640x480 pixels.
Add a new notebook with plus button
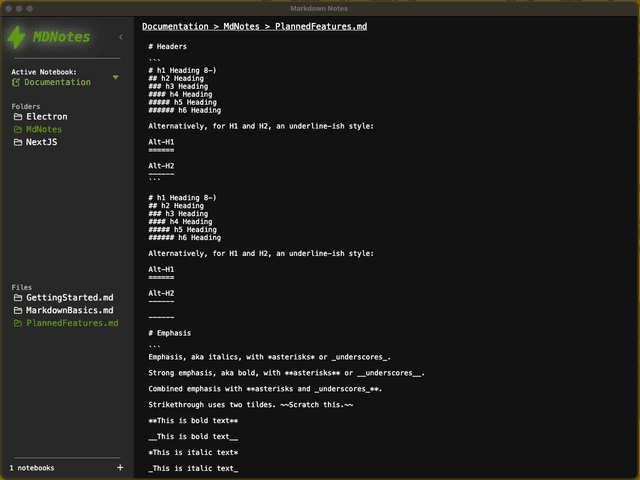(120, 467)
